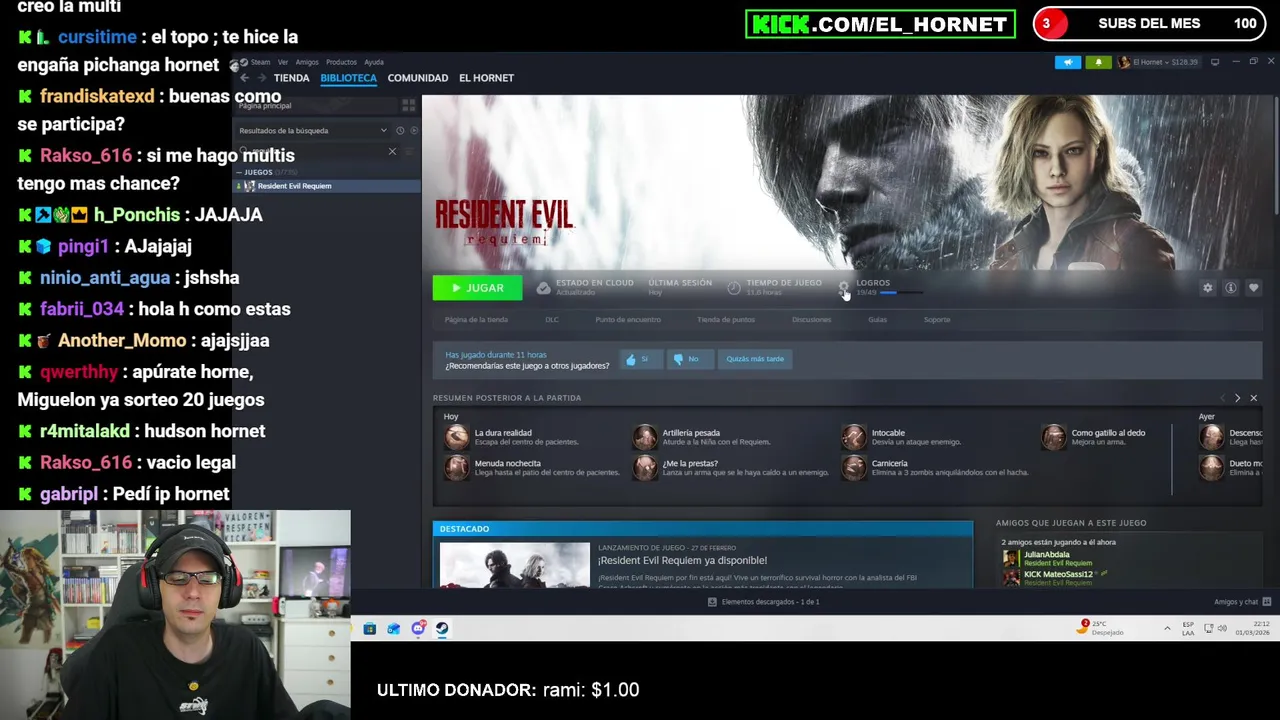This screenshot has height=720, width=1280.
Task: Launch the game with the green JUGAR button
Action: pos(477,288)
